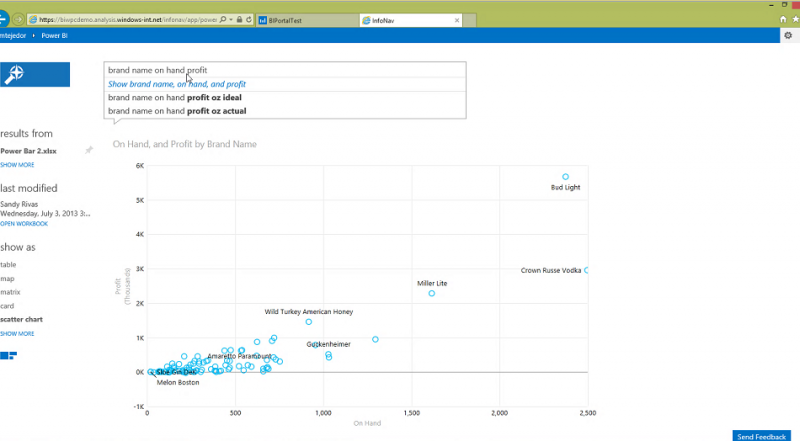Click into the question search box
The width and height of the screenshot is (800, 441).
[x=285, y=70]
